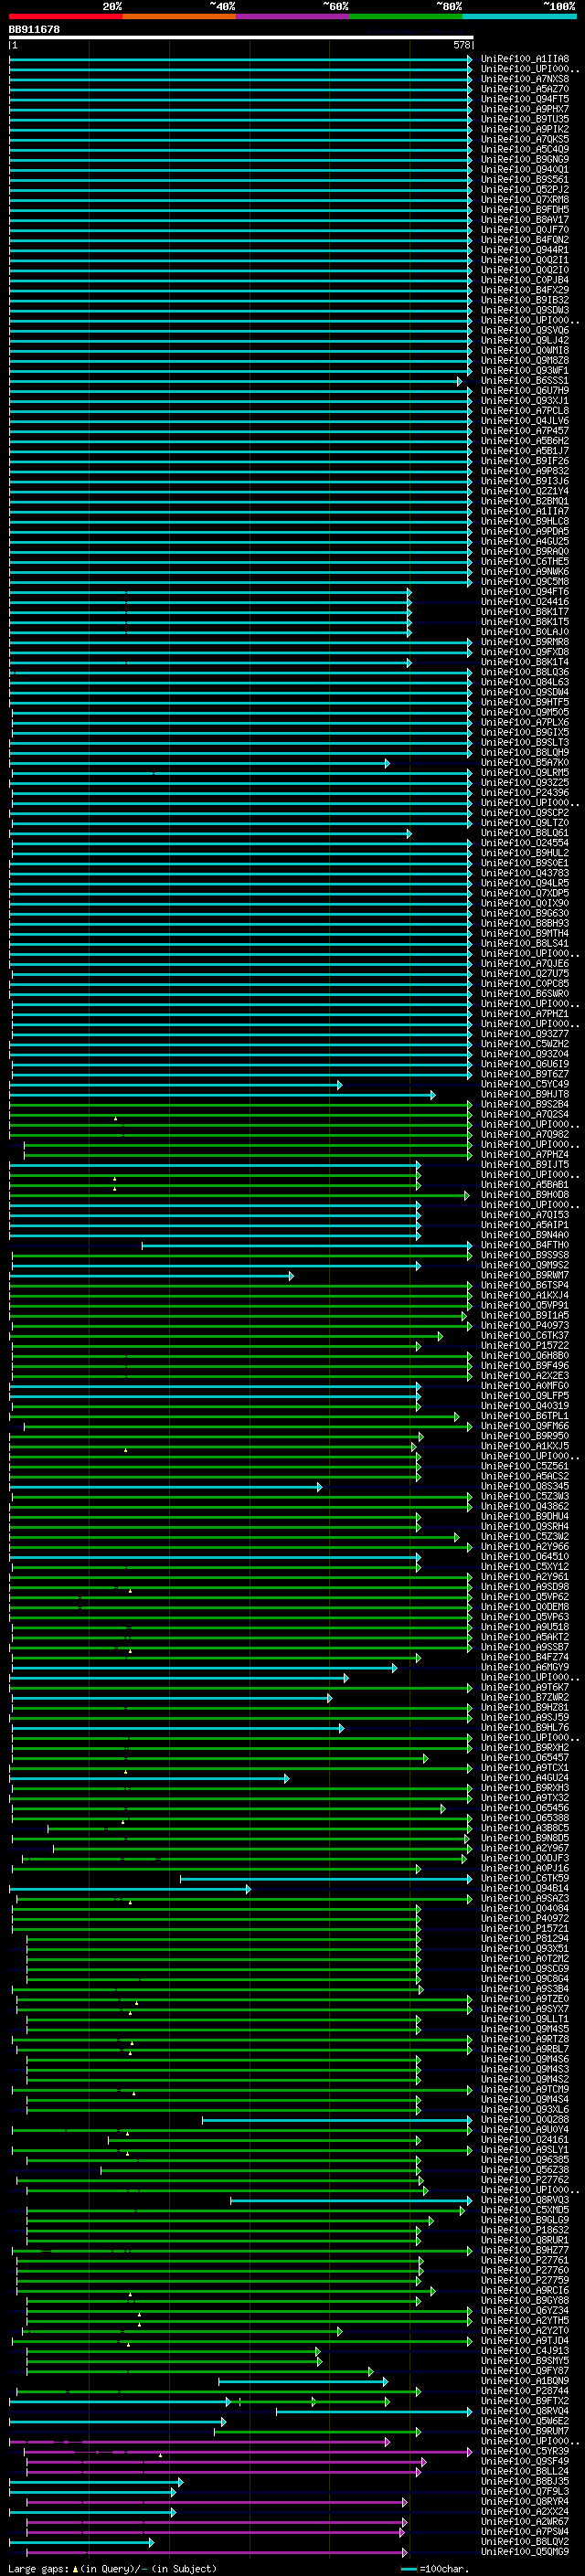Select hit label UniRef100_Q9SCP2

coord(525,813)
